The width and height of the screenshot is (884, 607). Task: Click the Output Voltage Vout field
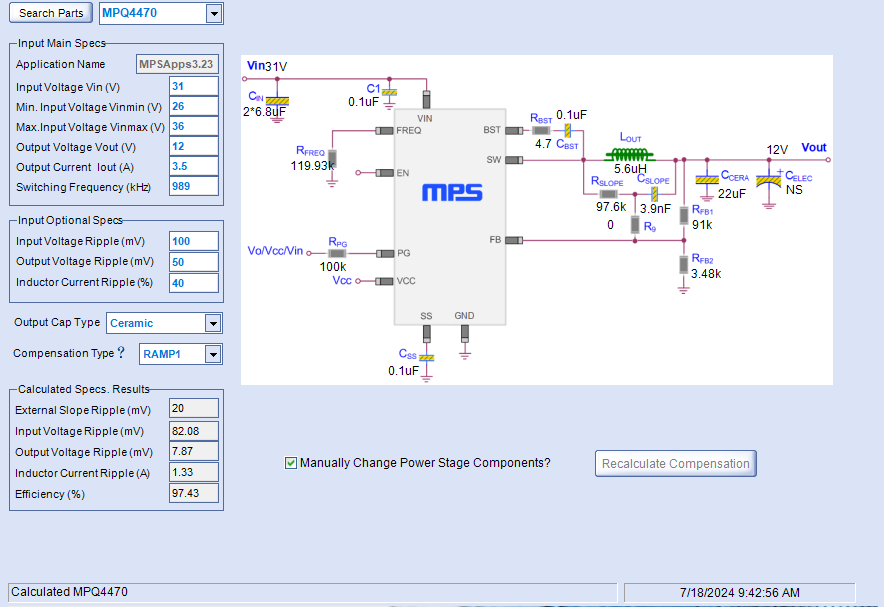[x=193, y=147]
